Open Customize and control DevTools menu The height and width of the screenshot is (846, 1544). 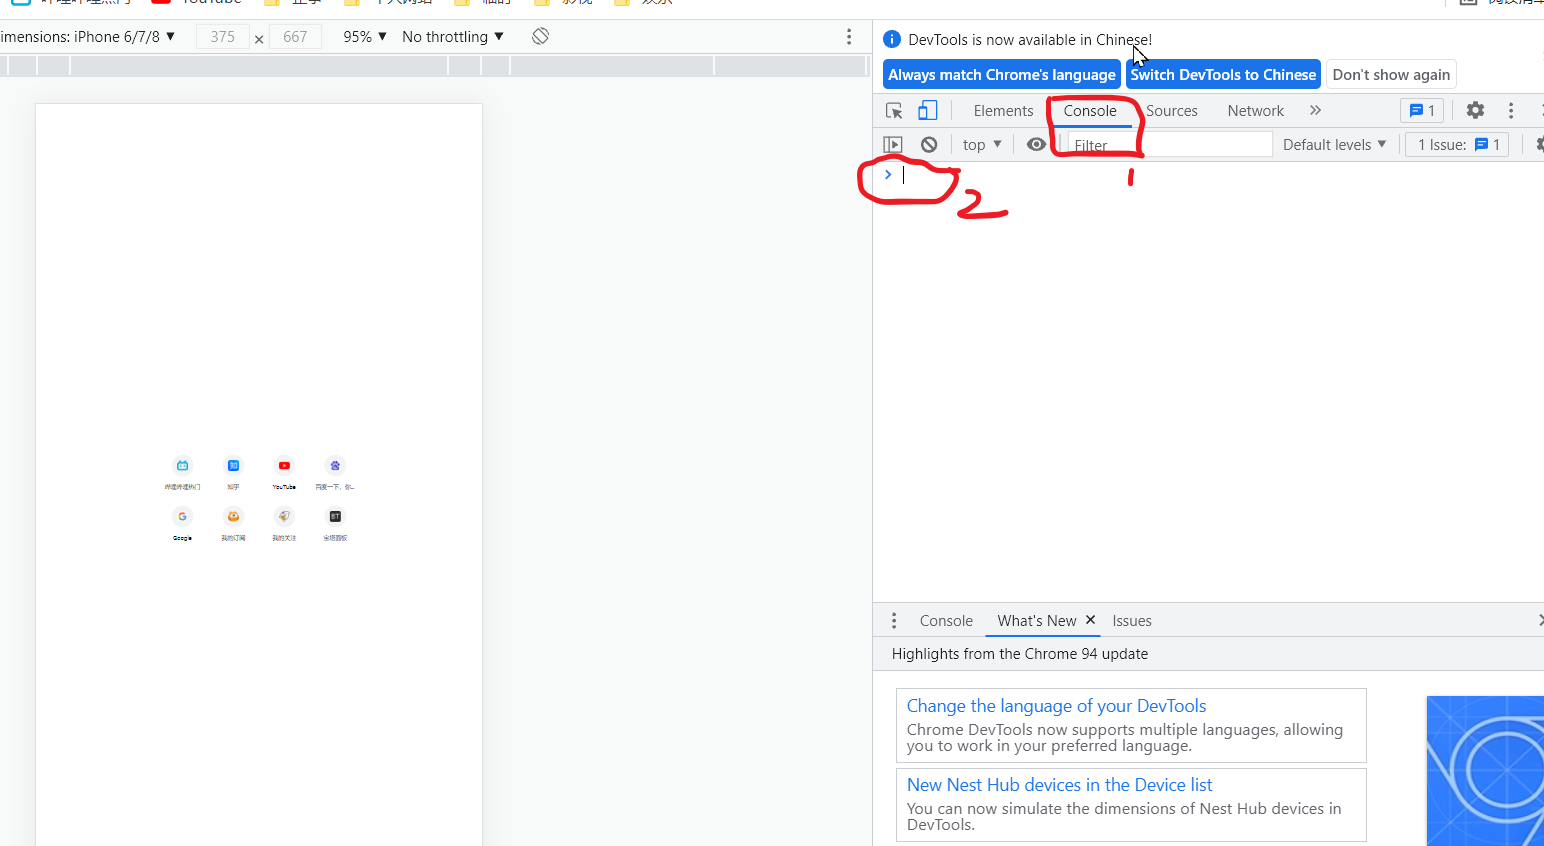(x=1511, y=111)
